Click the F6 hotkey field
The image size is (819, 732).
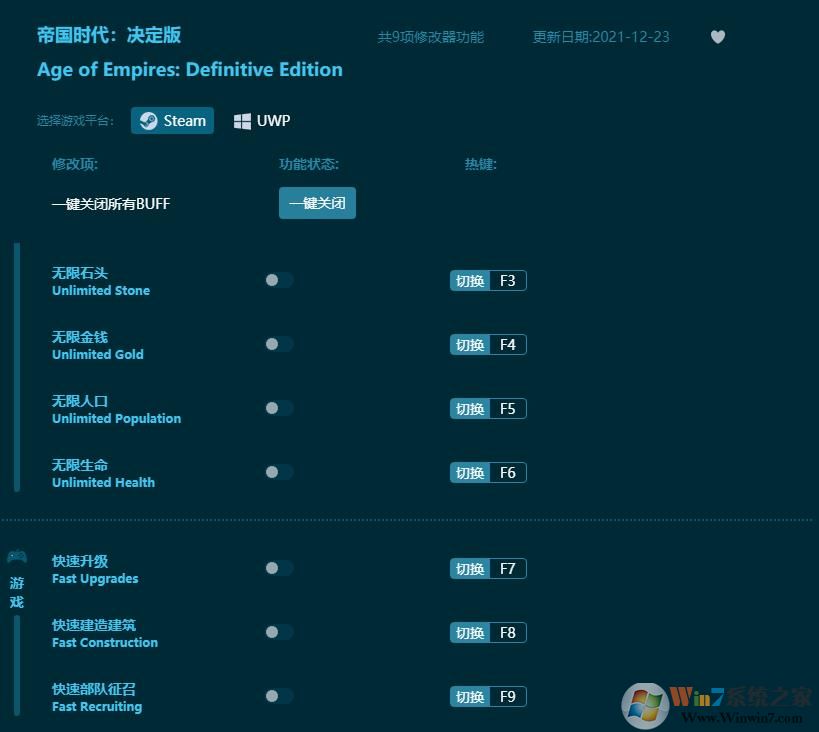pyautogui.click(x=508, y=473)
